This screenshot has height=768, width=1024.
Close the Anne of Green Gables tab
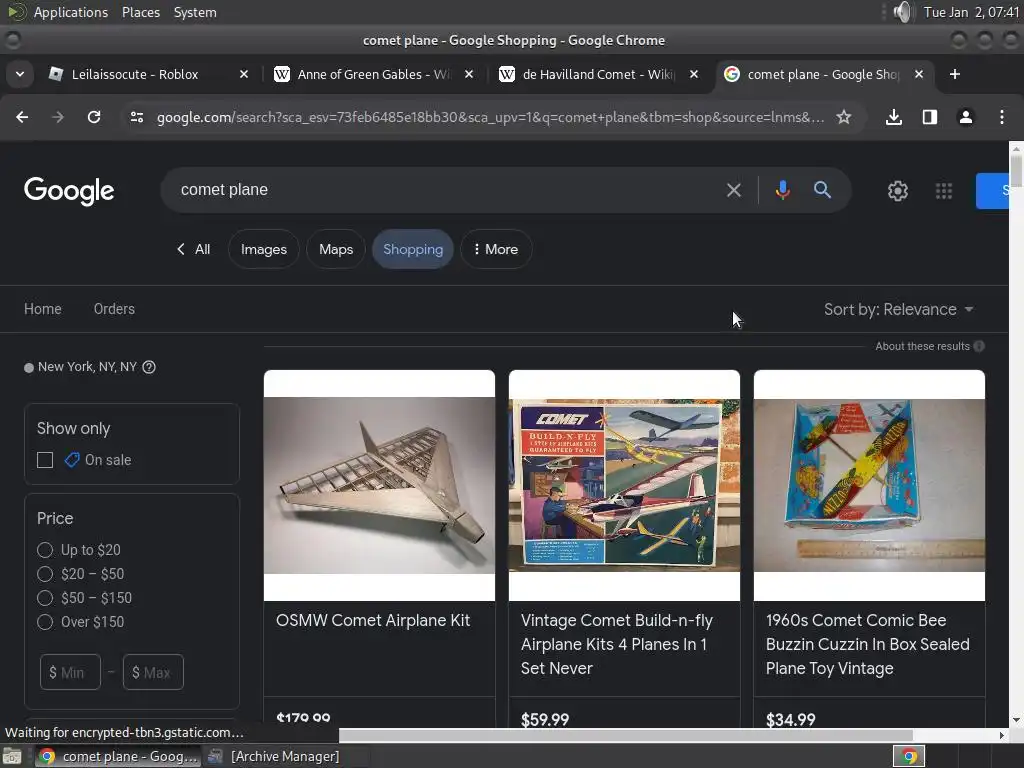coord(469,74)
